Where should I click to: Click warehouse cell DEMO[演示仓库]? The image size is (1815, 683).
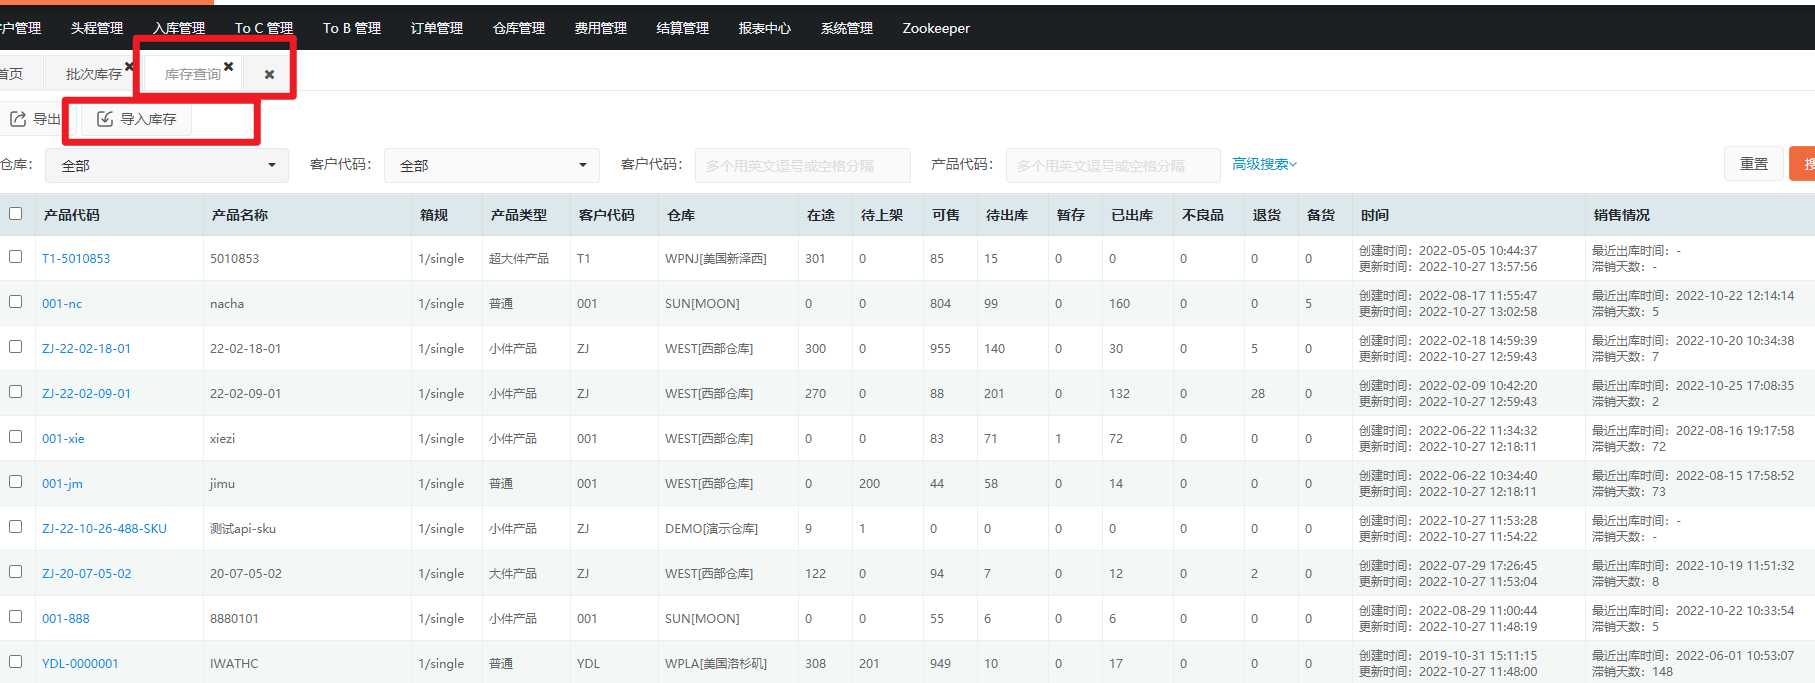pos(711,529)
